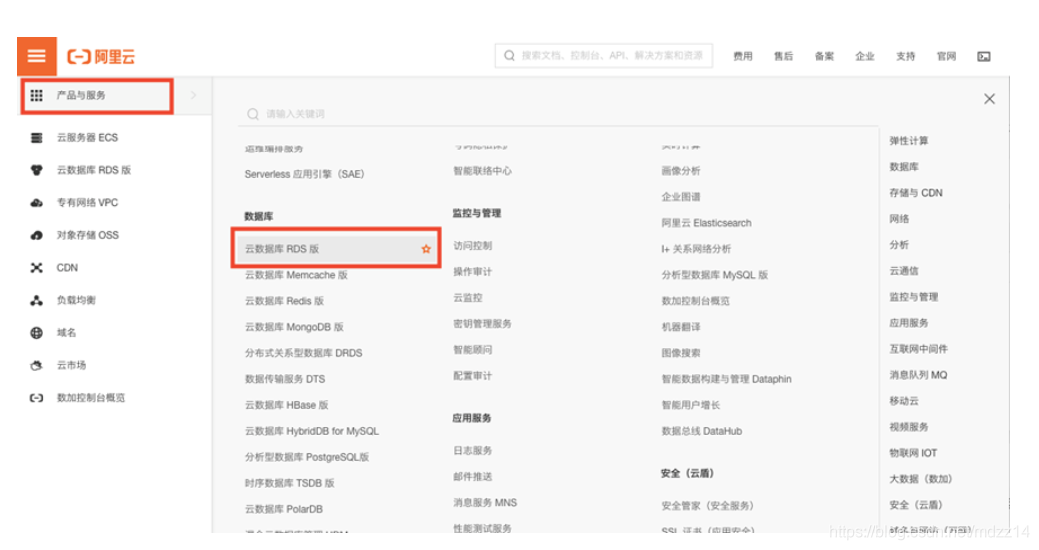
Task: Open 日志服务 under 应用服务
Action: (x=472, y=451)
